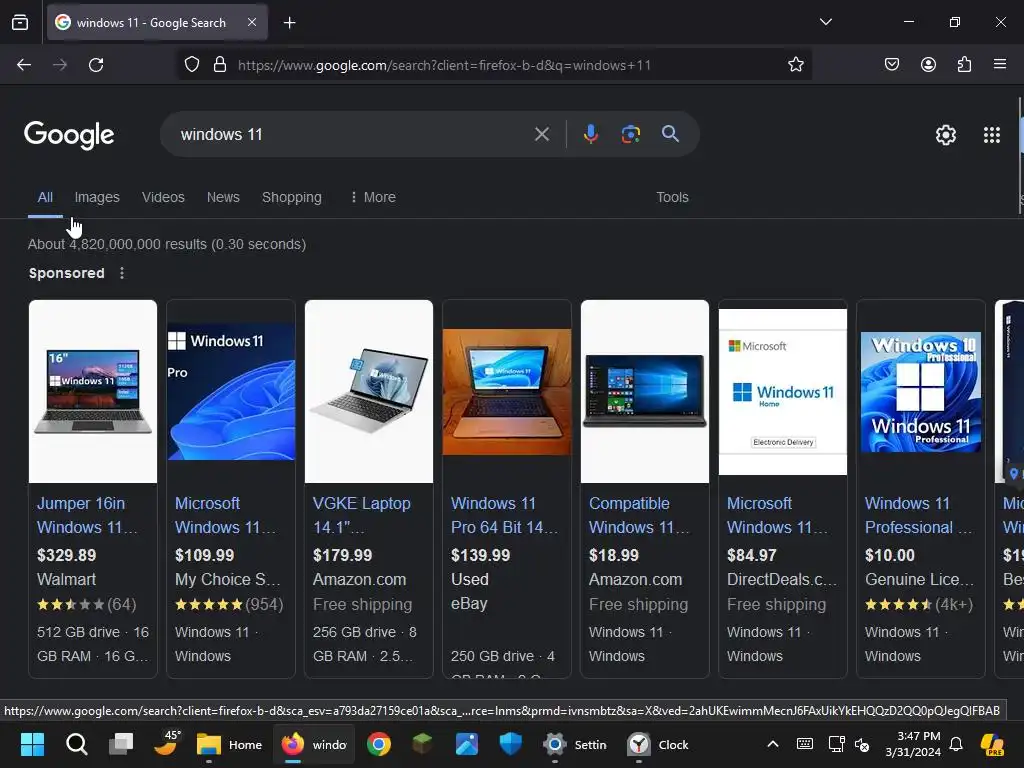Open the notification bell

(956, 744)
